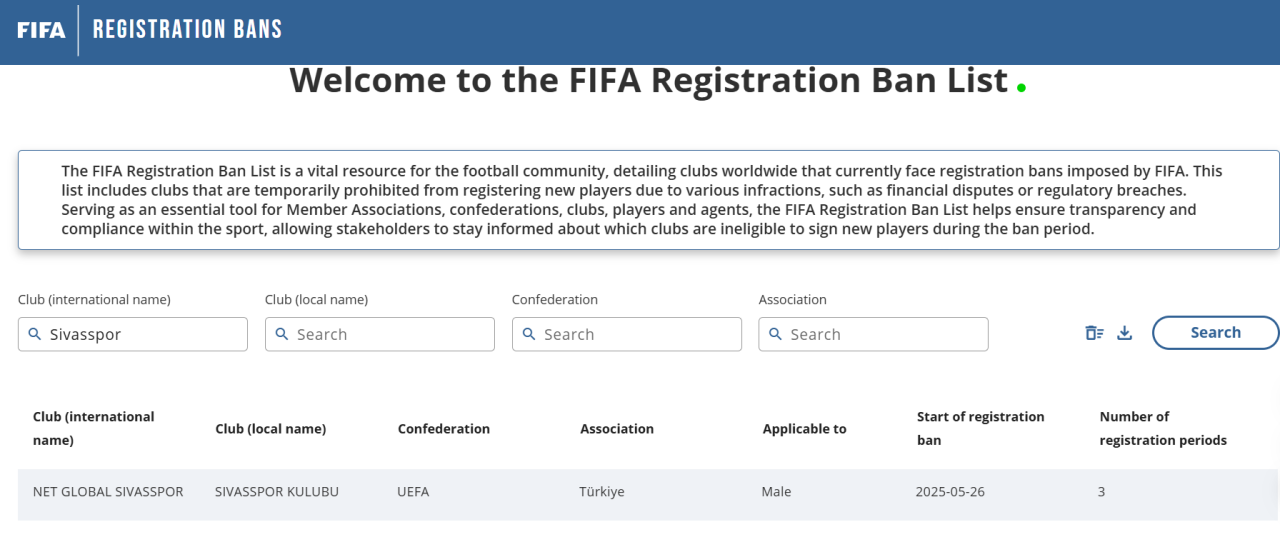
Task: Click the clear filters icon beside download
Action: [x=1094, y=333]
